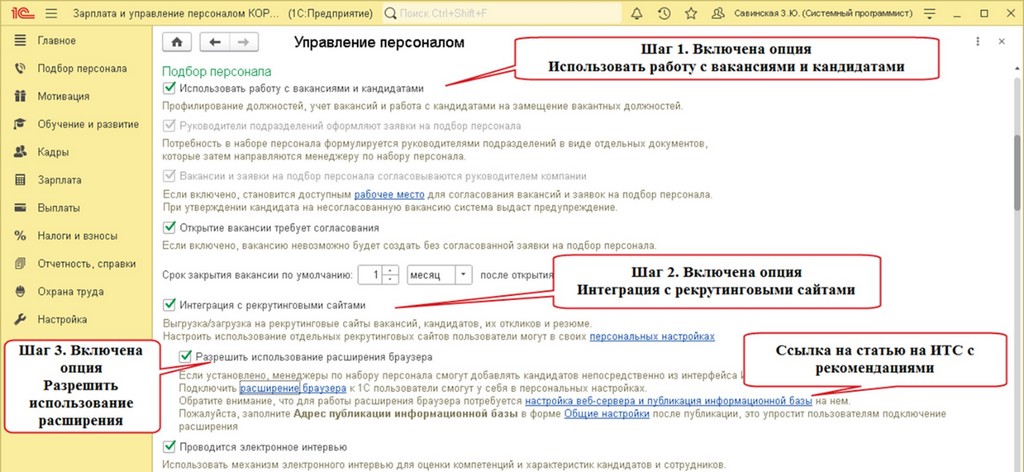
Task: Open the персональных настройках link
Action: pyautogui.click(x=652, y=336)
